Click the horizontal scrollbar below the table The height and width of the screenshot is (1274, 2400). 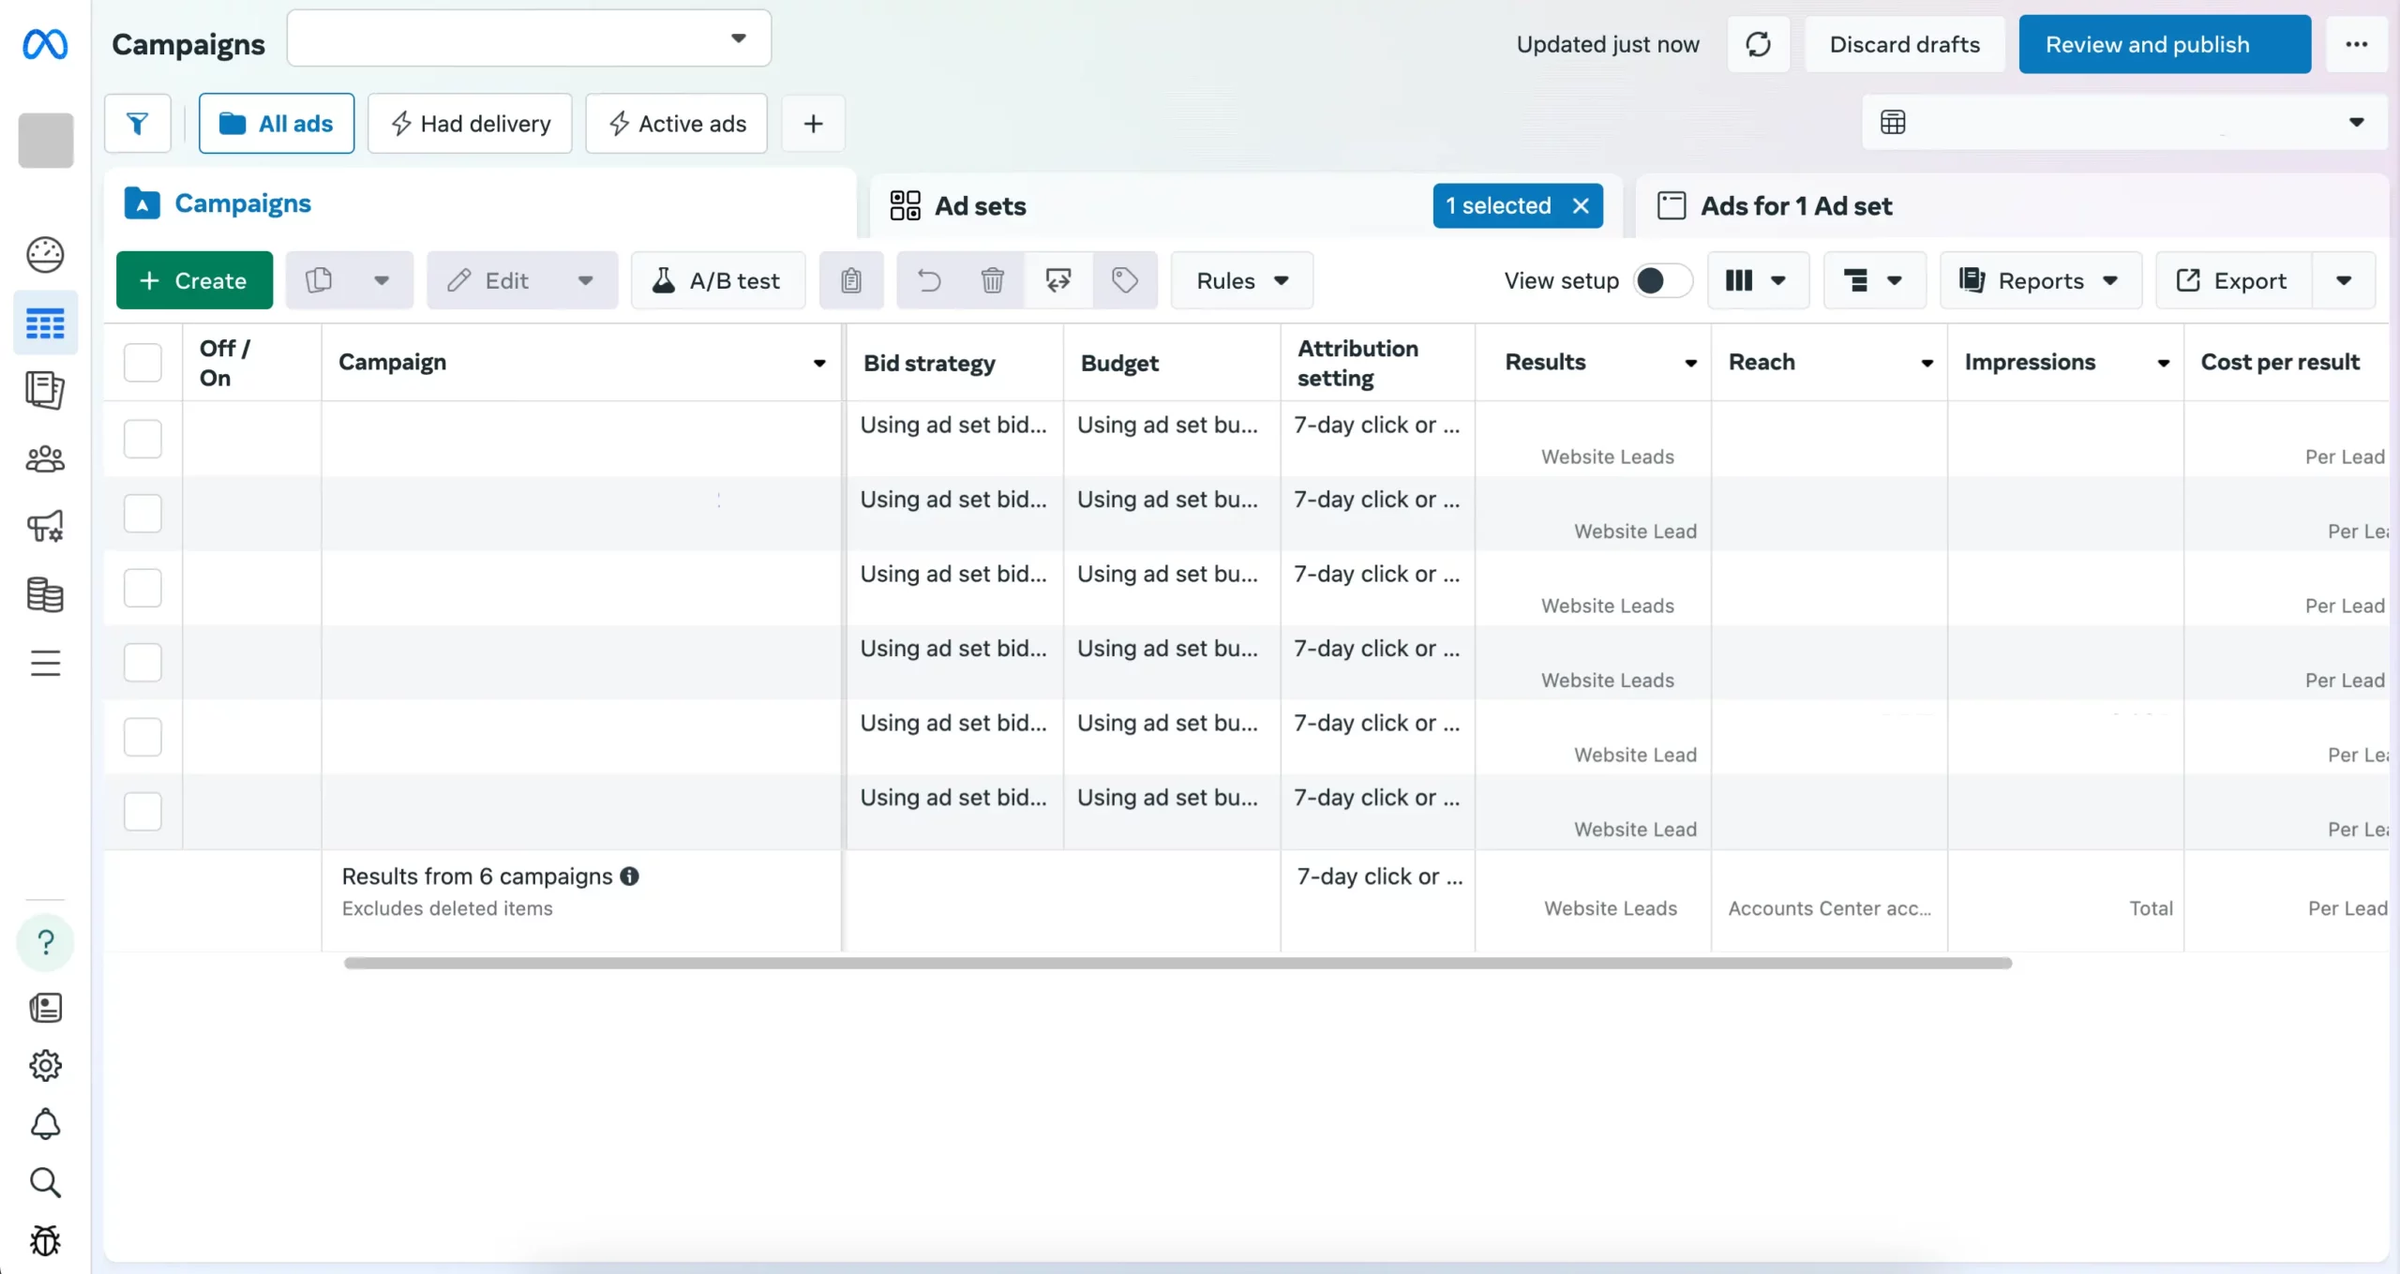click(1177, 963)
